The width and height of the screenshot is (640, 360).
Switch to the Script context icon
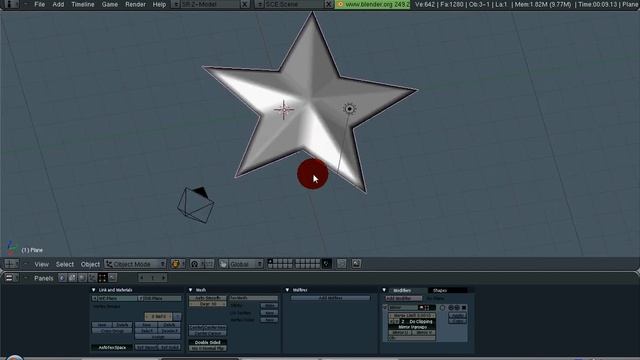72,278
